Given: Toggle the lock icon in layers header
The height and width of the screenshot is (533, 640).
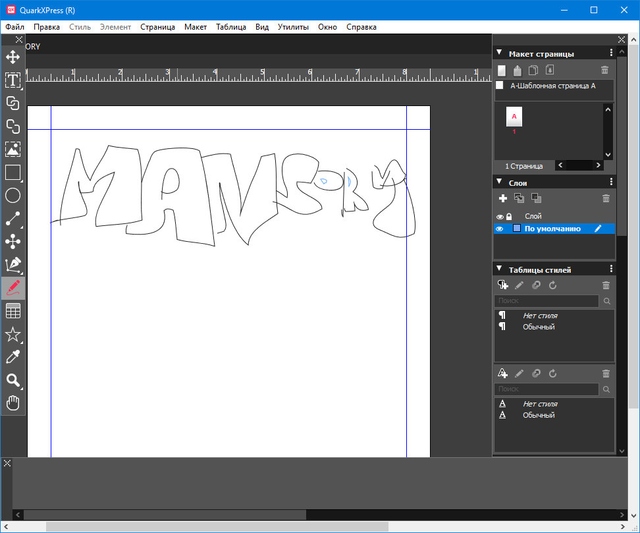Looking at the screenshot, I should click(509, 216).
